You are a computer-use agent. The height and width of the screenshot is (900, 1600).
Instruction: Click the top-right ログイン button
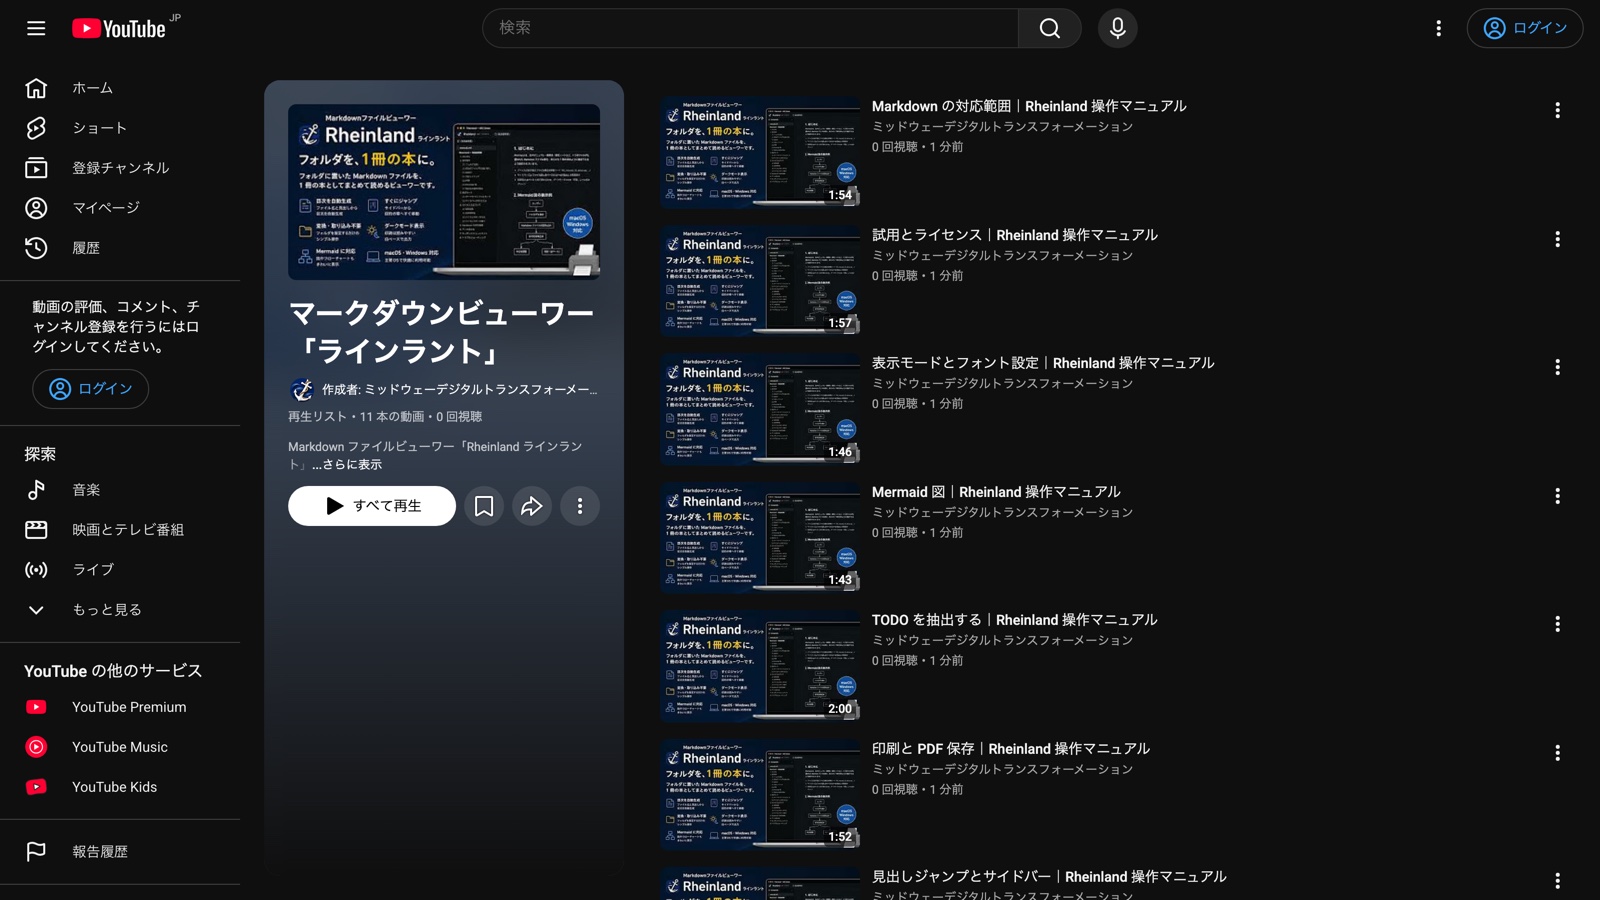point(1524,28)
